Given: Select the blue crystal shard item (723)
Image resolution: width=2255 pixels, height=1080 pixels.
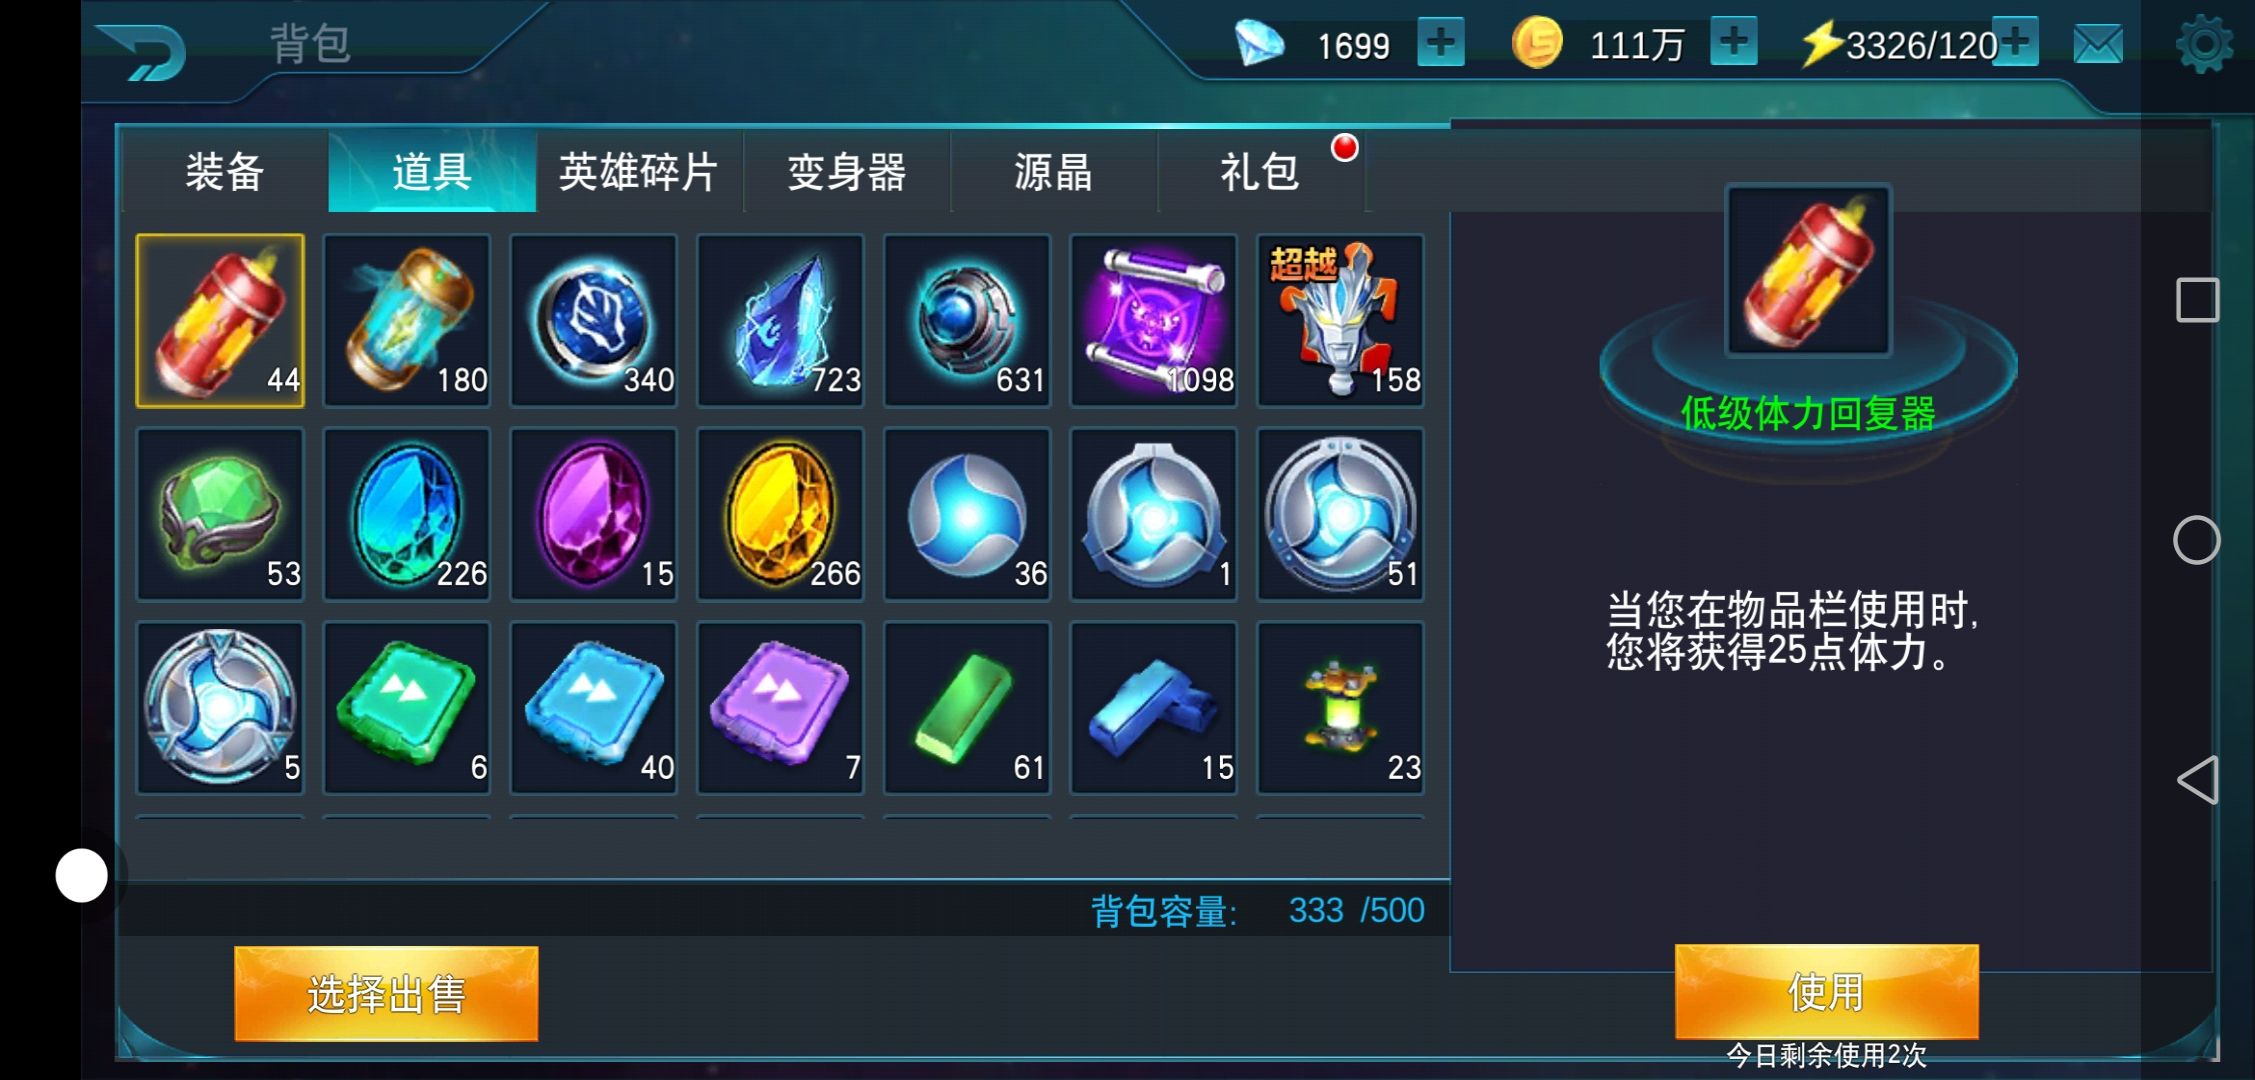Looking at the screenshot, I should coord(780,321).
